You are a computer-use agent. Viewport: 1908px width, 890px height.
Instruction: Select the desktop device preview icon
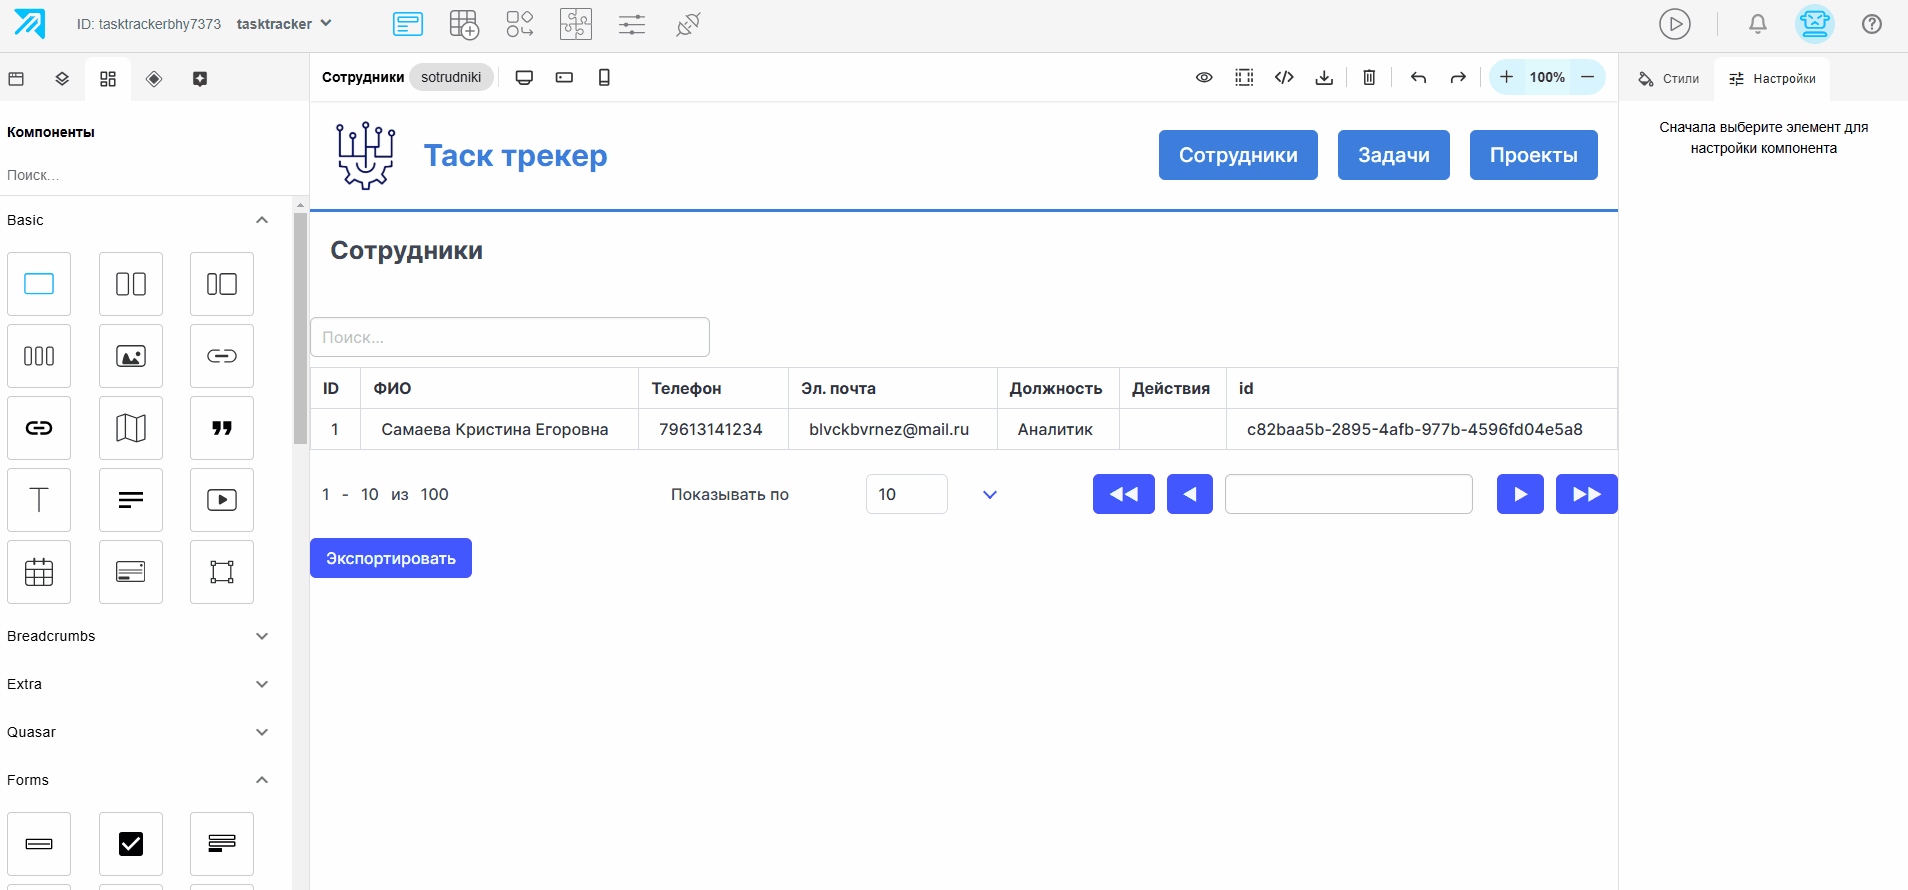point(524,77)
